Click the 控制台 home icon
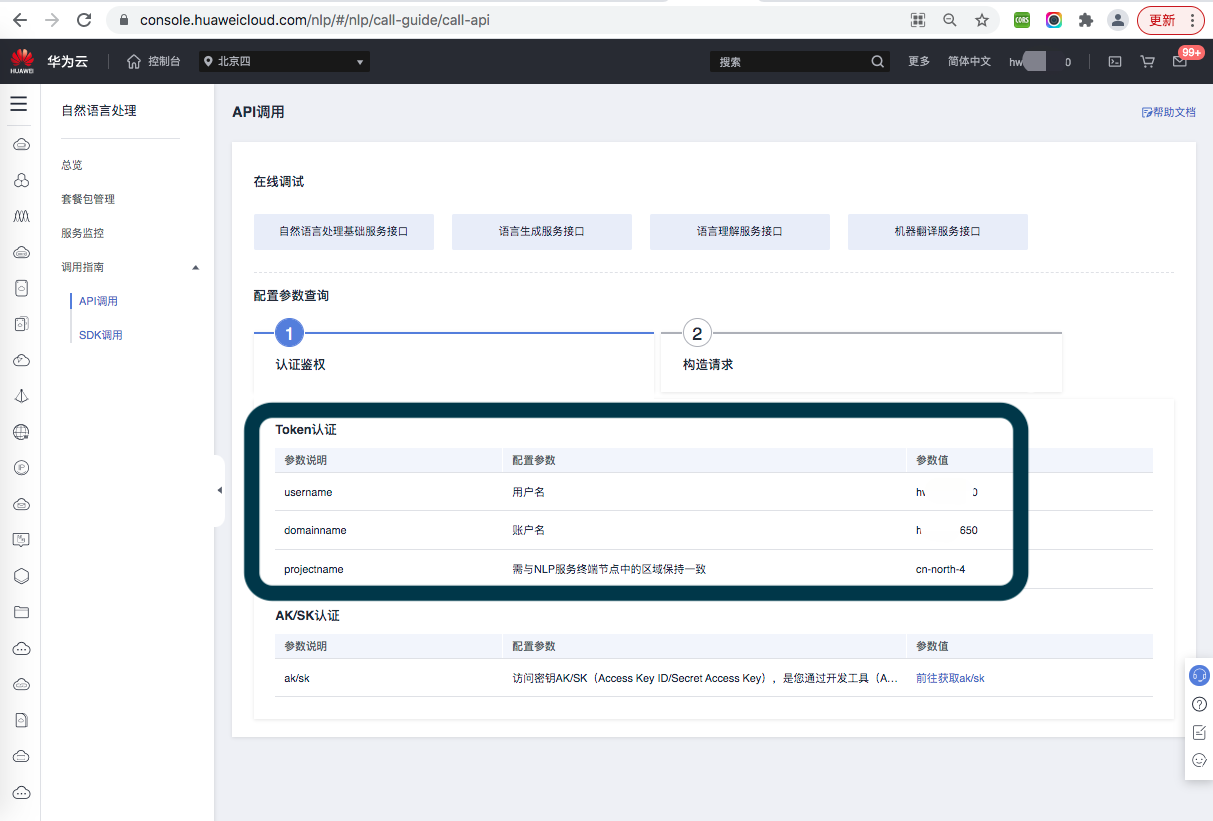Image resolution: width=1213 pixels, height=821 pixels. [x=135, y=61]
